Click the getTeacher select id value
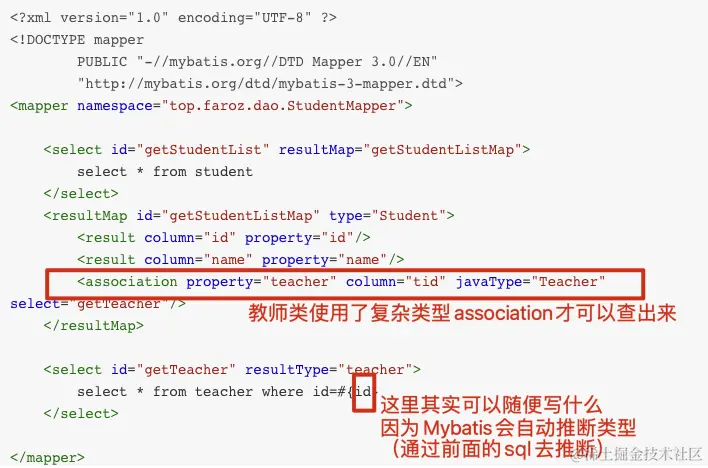The height and width of the screenshot is (468, 708). (x=186, y=370)
